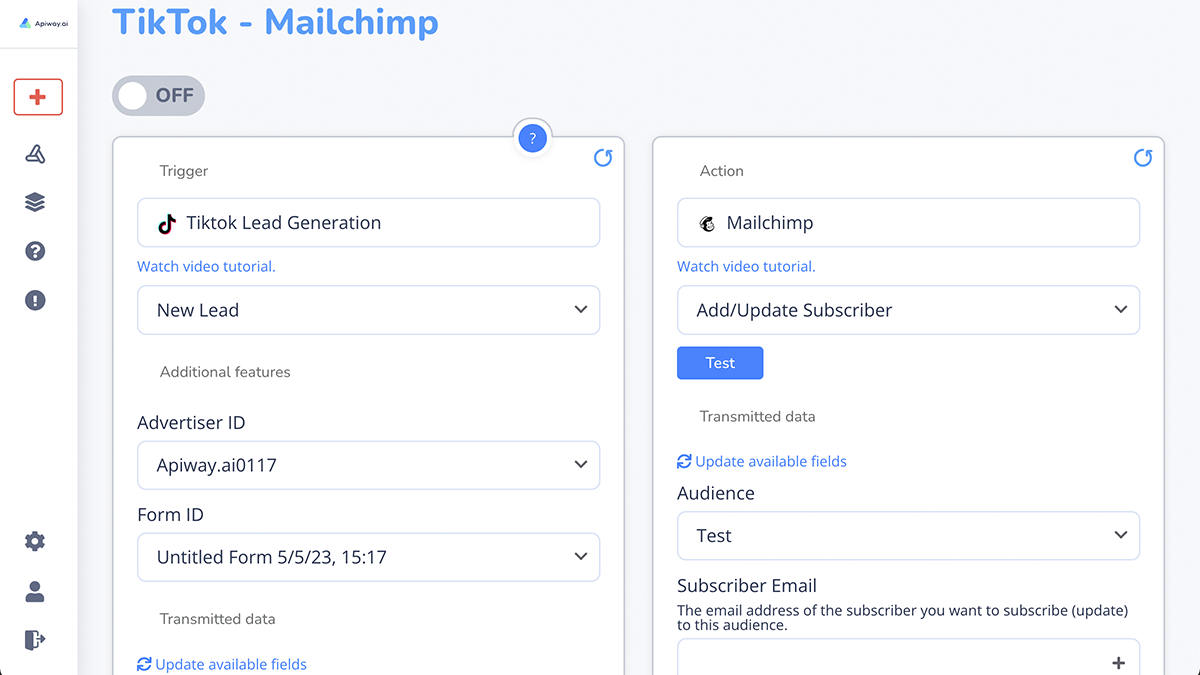Image resolution: width=1200 pixels, height=675 pixels.
Task: Click the blue Test button
Action: (x=720, y=363)
